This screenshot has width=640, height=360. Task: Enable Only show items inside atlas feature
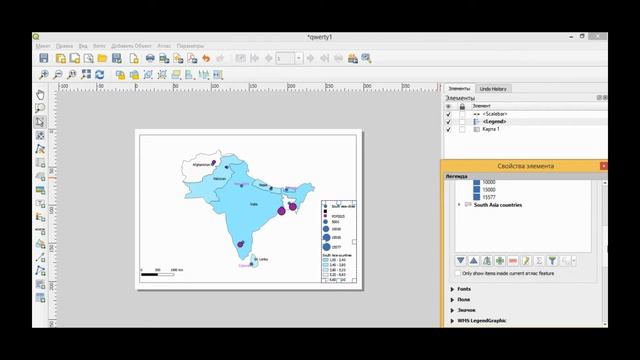point(458,273)
